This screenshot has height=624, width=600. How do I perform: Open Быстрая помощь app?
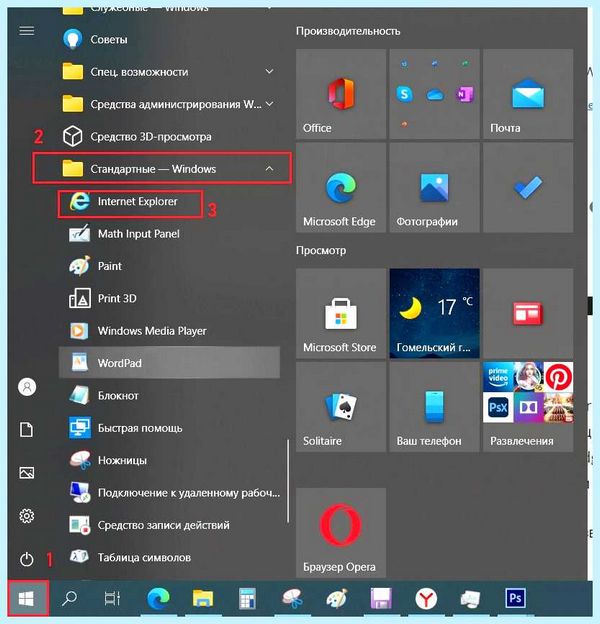point(169,428)
